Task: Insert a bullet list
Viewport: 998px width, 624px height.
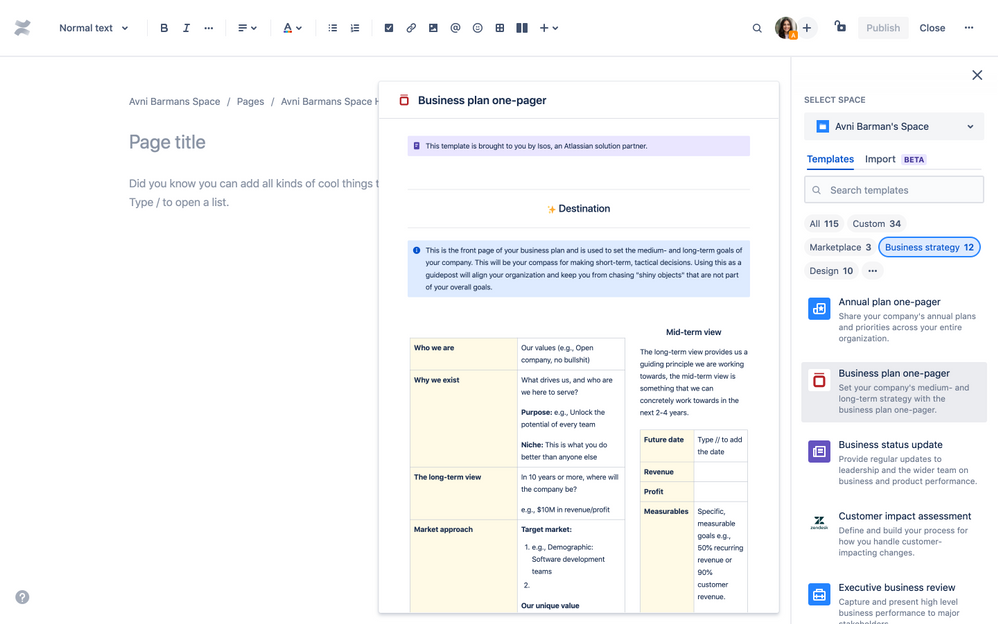Action: (x=332, y=28)
